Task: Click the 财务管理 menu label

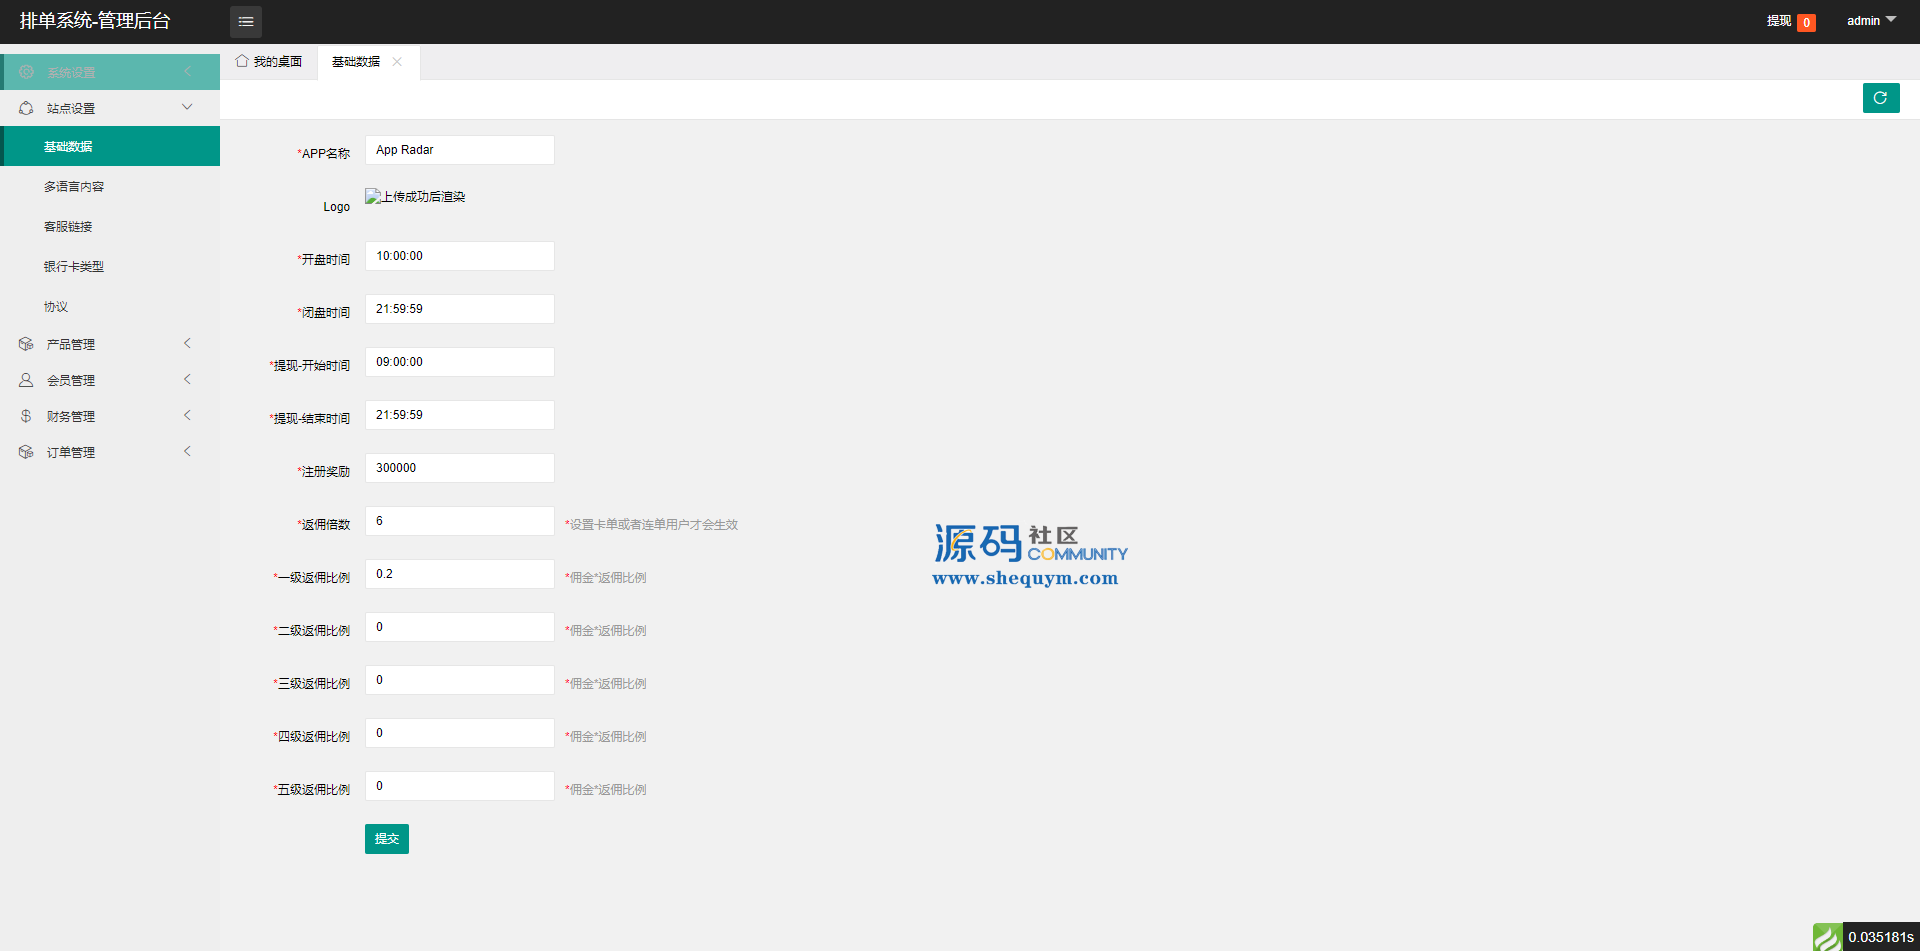Action: tap(71, 417)
